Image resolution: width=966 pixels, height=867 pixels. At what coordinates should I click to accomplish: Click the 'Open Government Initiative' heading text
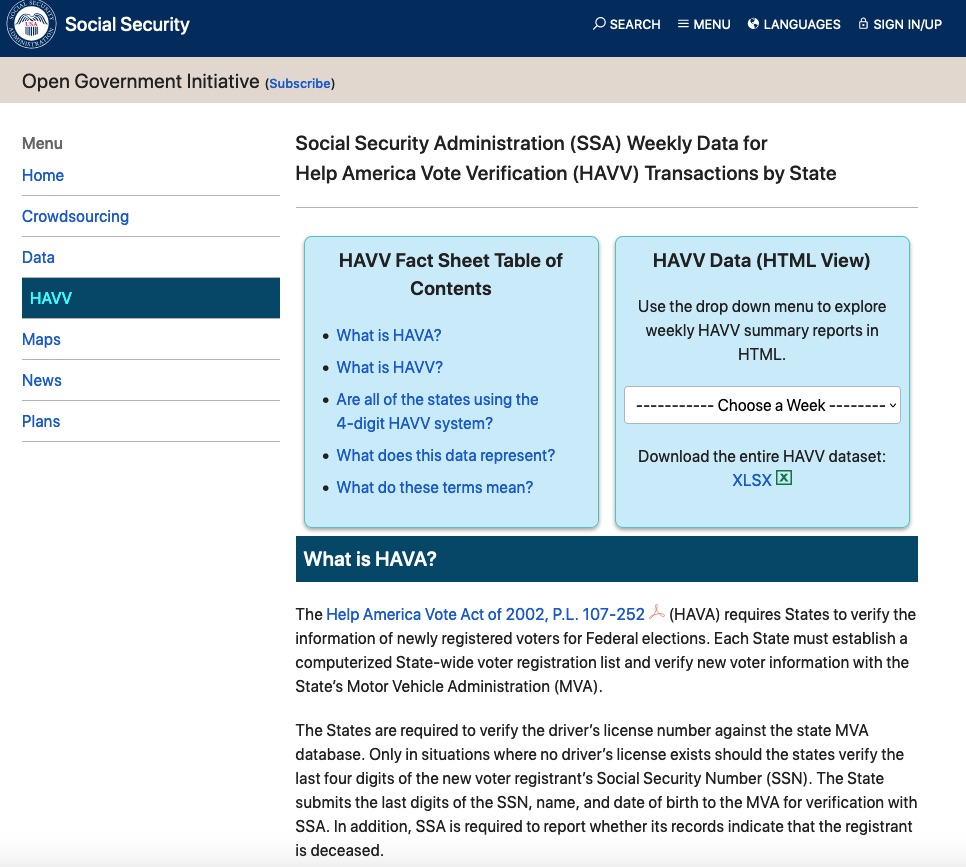coord(140,81)
